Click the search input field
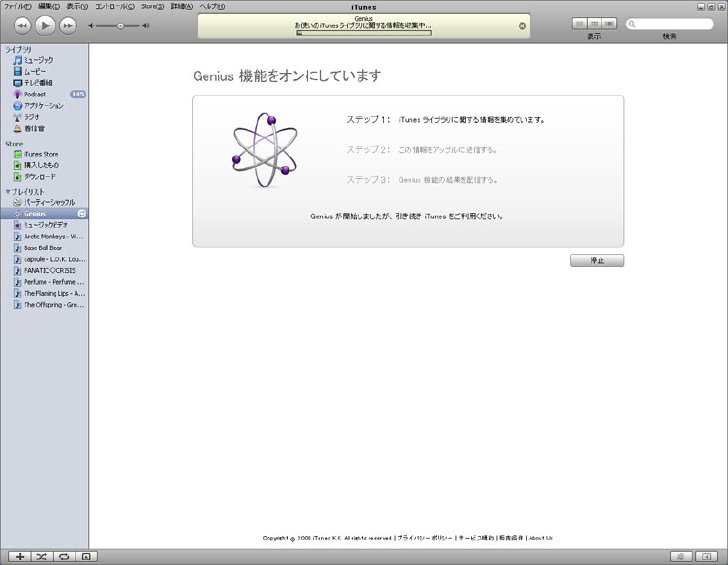This screenshot has width=728, height=565. coord(670,24)
